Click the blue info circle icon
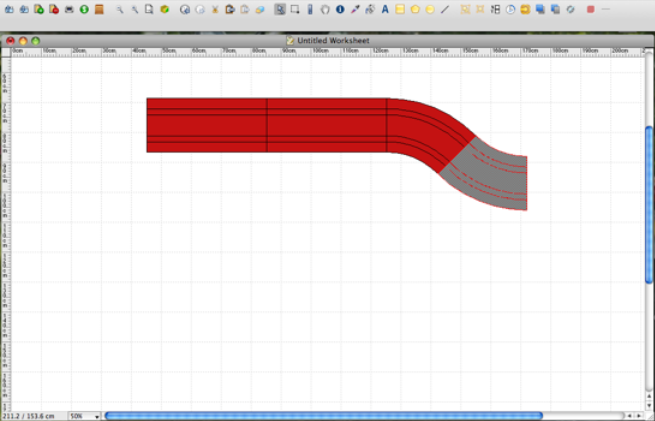Viewport: 655px width, 421px height. (340, 9)
